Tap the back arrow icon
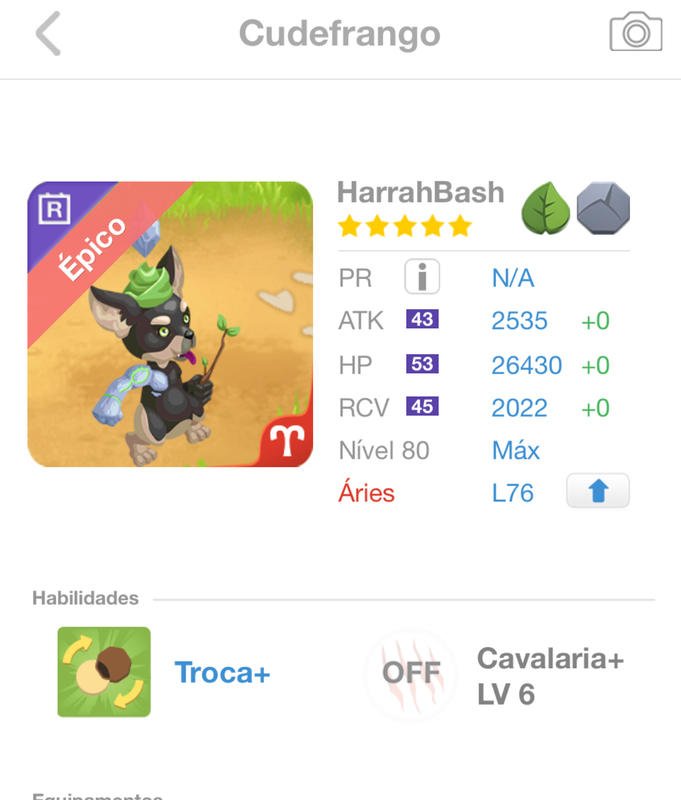 point(48,34)
